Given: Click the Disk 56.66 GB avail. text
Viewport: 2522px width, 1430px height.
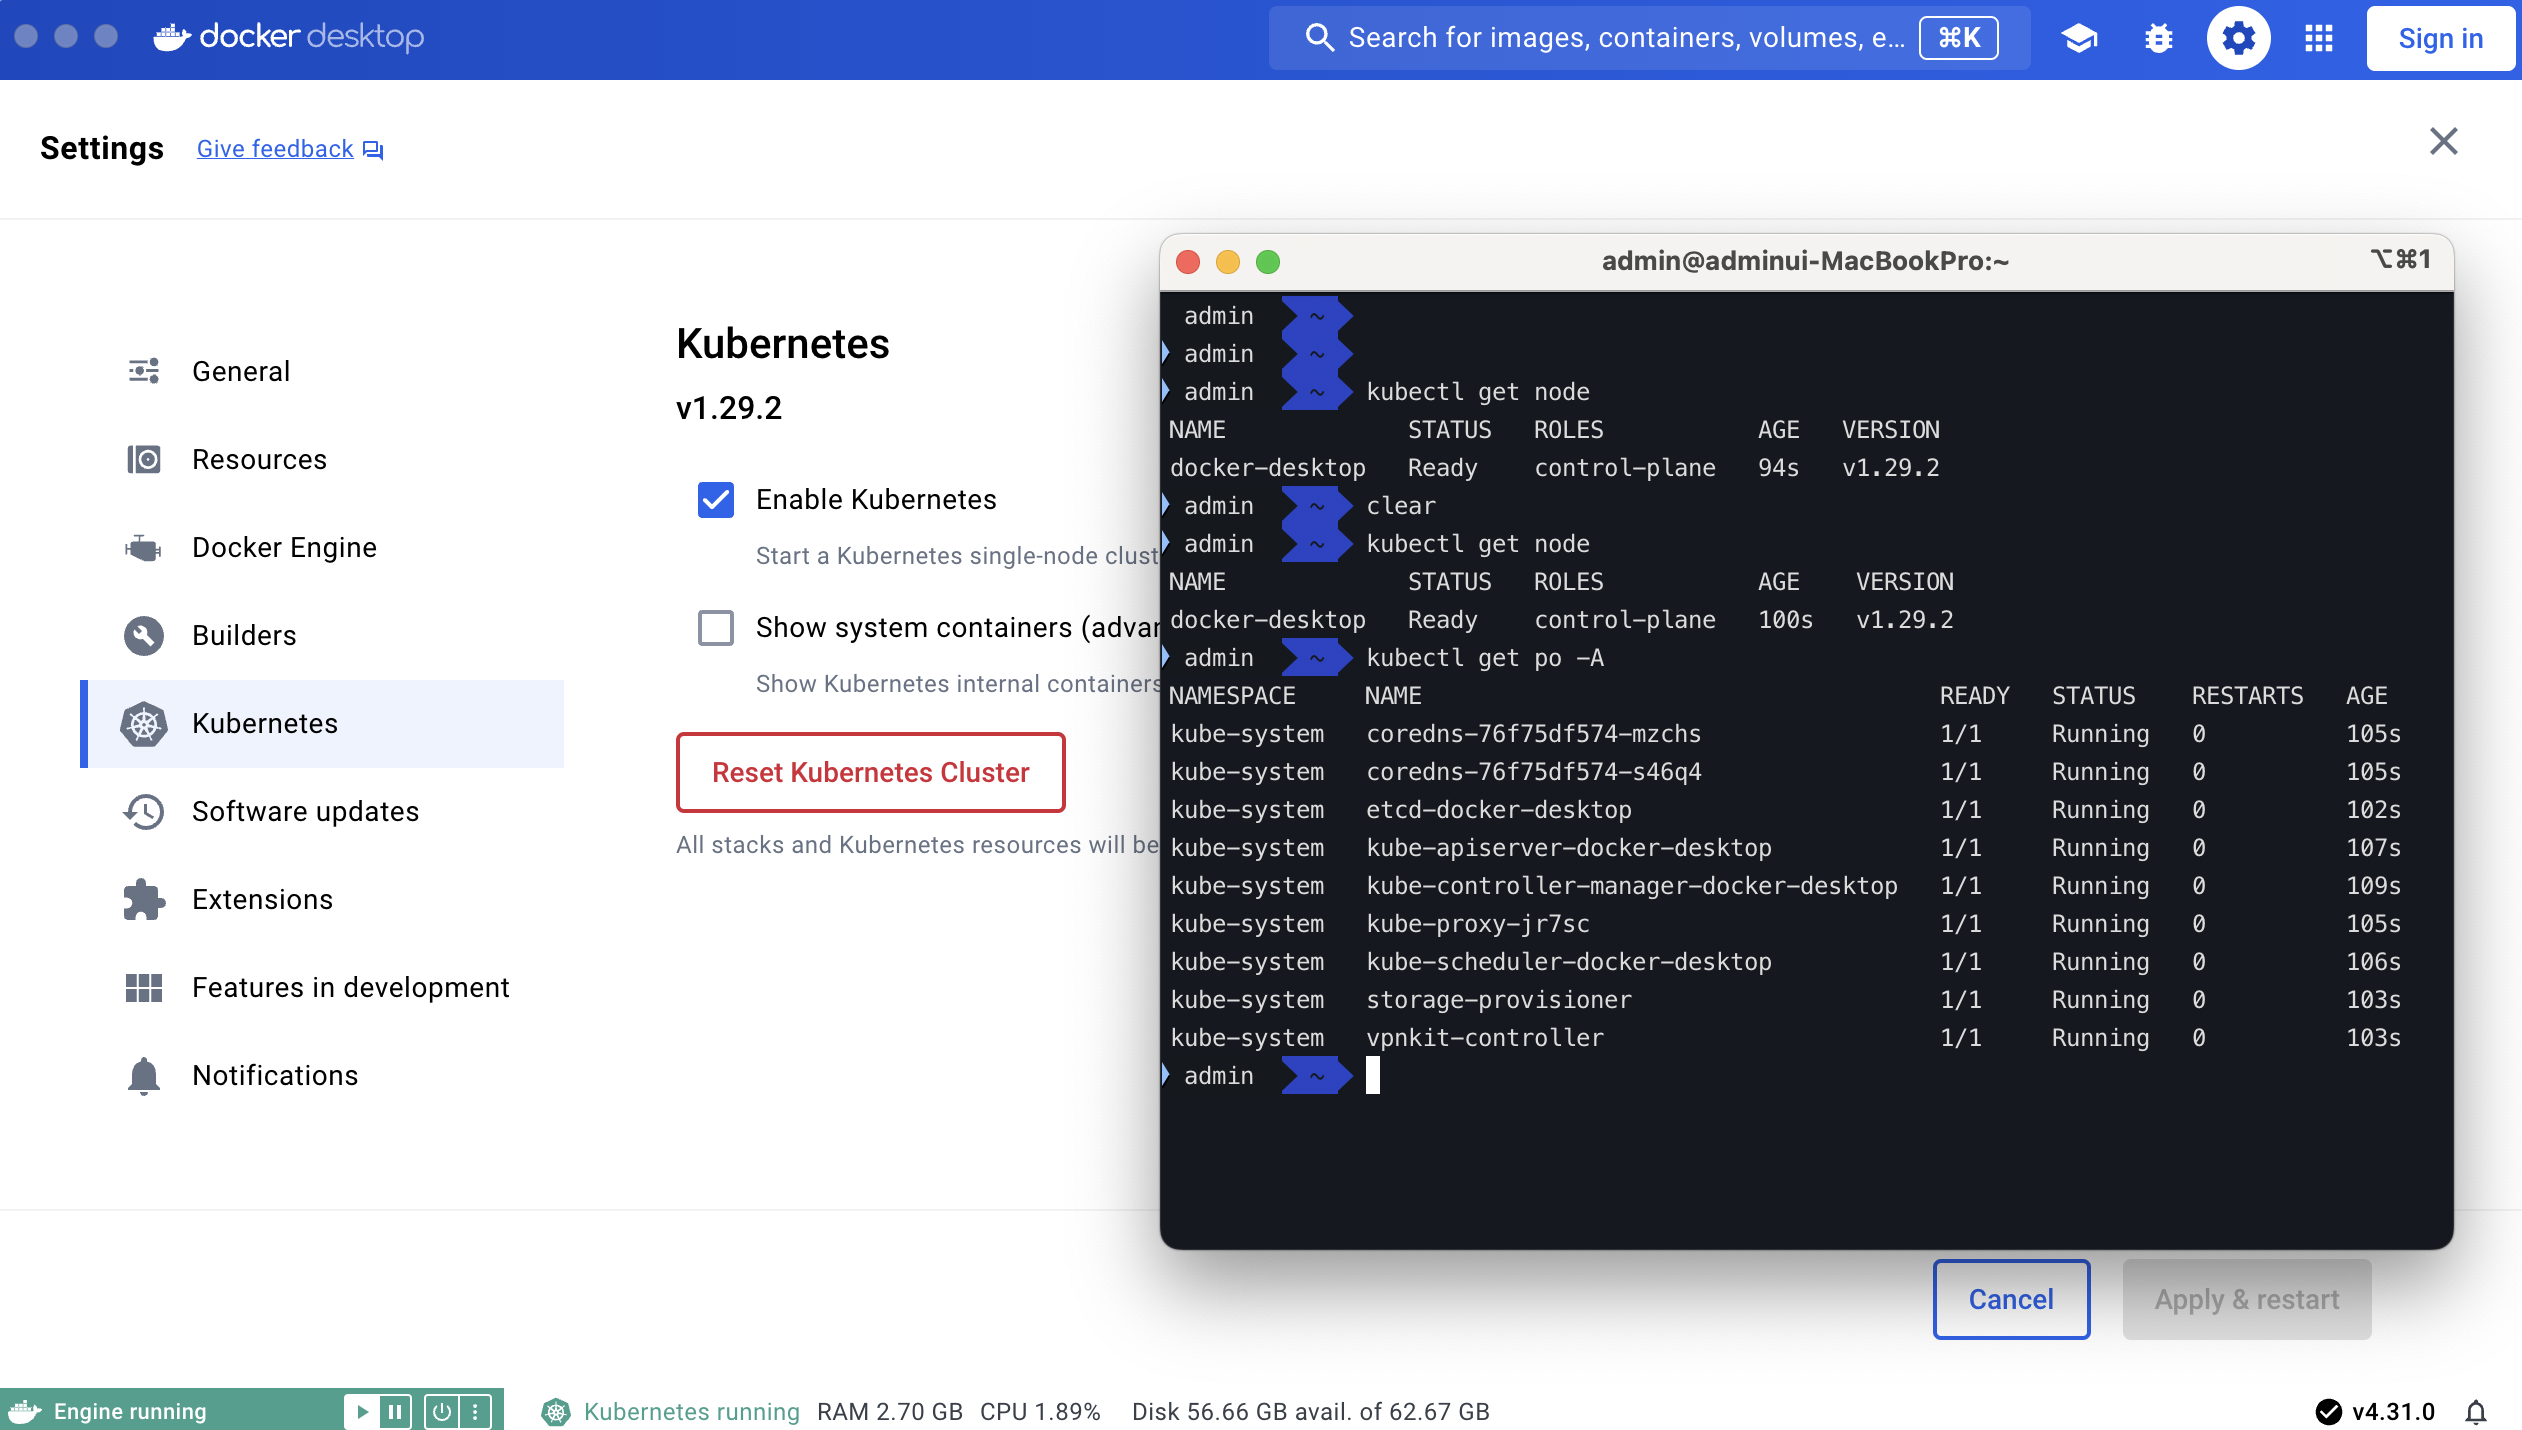Looking at the screenshot, I should (1311, 1411).
